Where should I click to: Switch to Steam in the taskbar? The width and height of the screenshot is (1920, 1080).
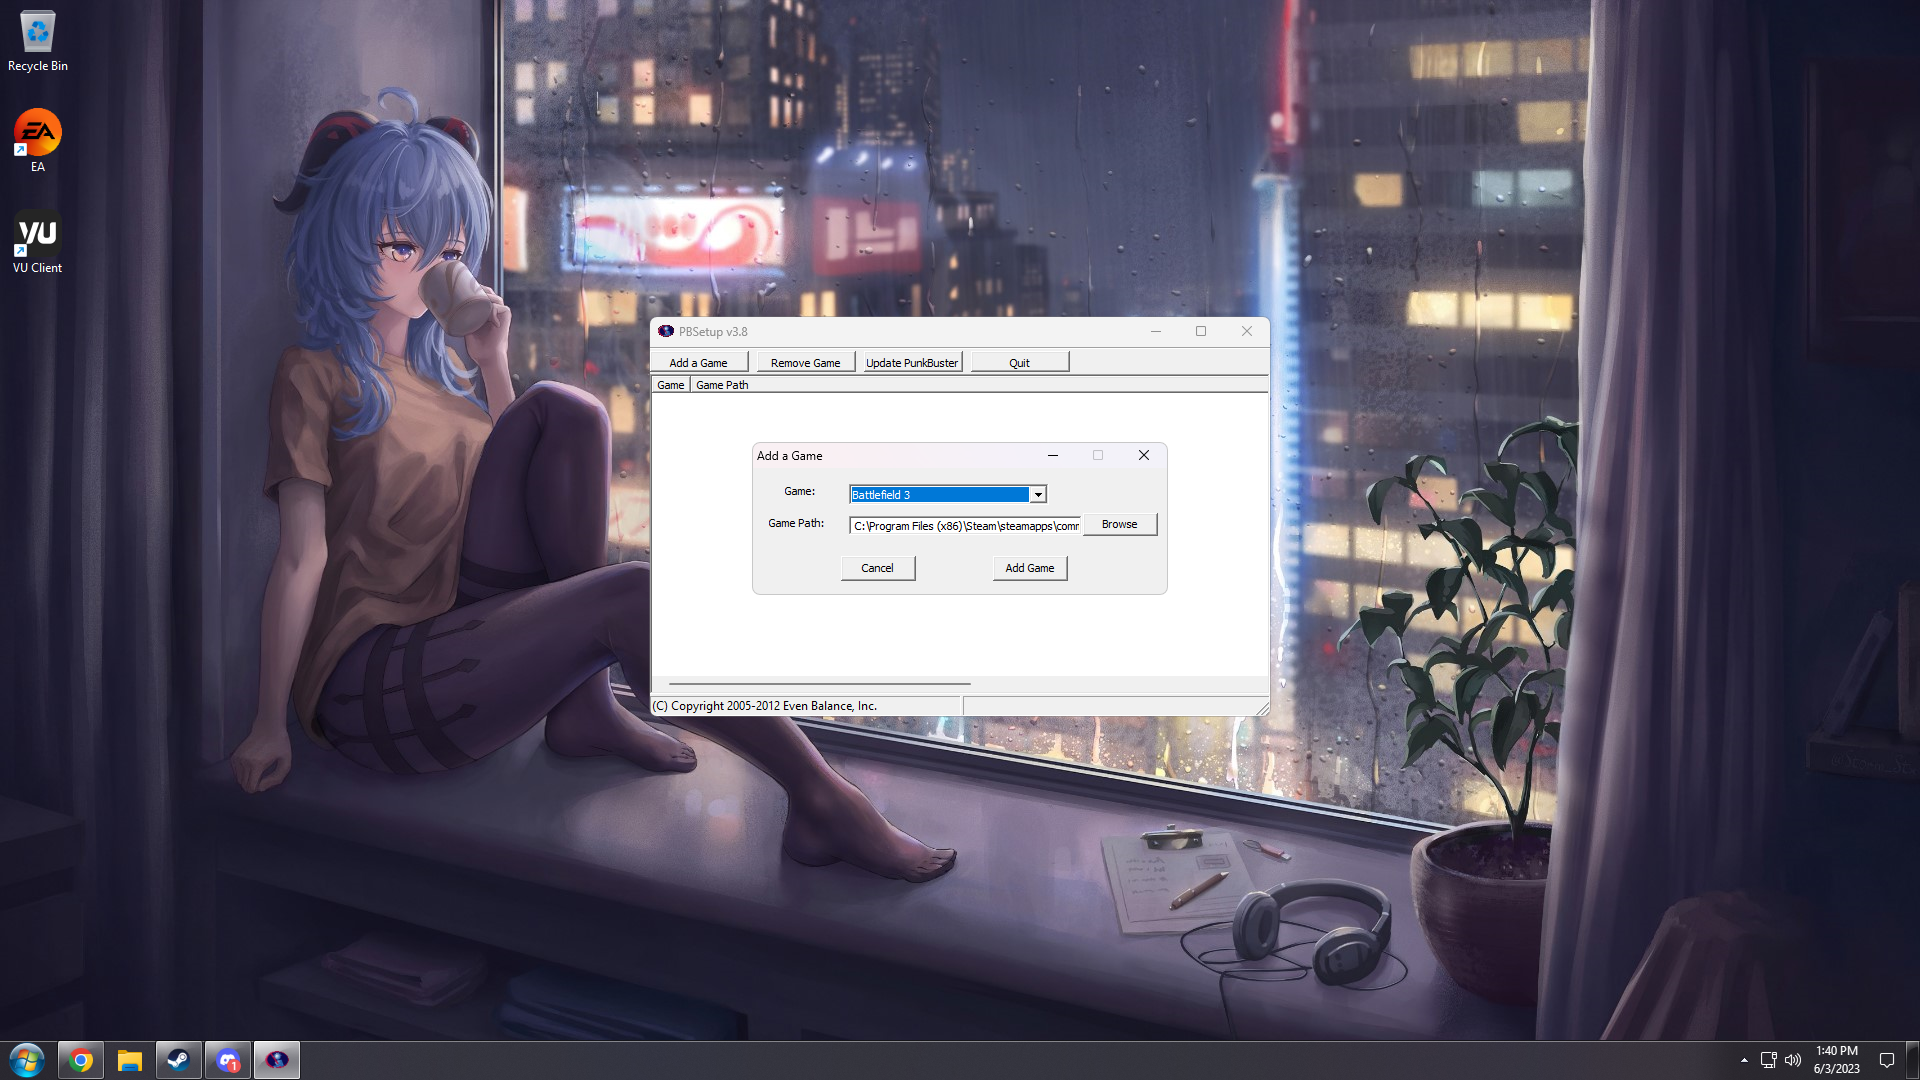178,1060
